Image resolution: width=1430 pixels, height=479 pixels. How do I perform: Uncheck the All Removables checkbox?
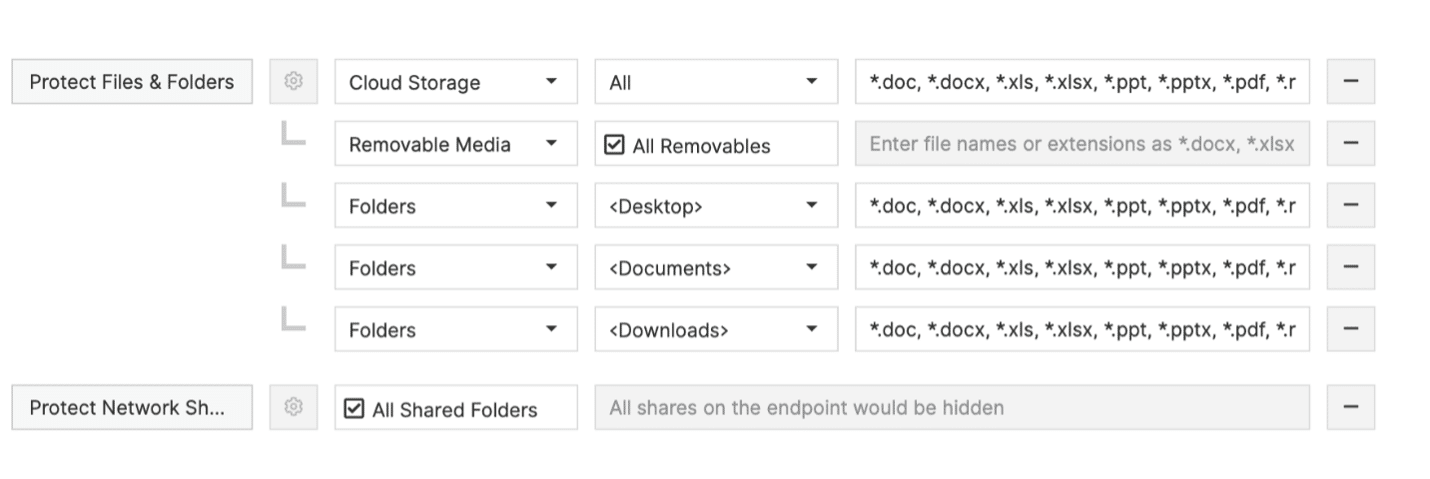pyautogui.click(x=614, y=145)
